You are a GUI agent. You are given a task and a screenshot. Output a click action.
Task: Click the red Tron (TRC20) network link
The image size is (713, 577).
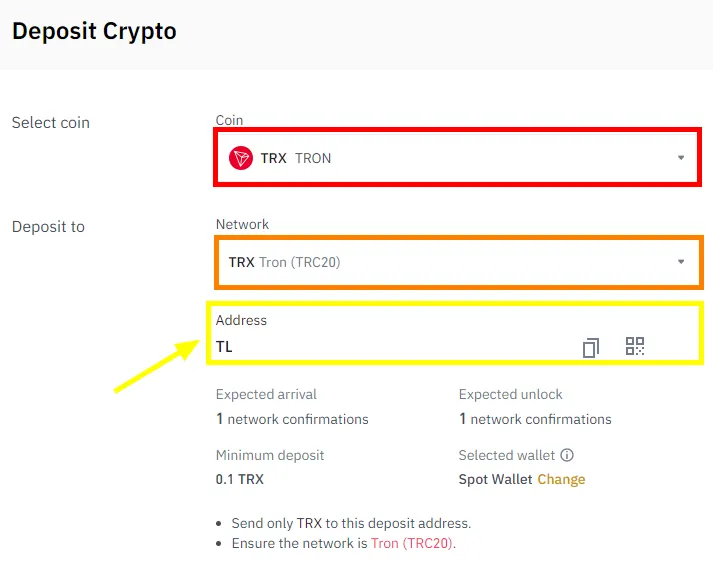click(x=412, y=544)
